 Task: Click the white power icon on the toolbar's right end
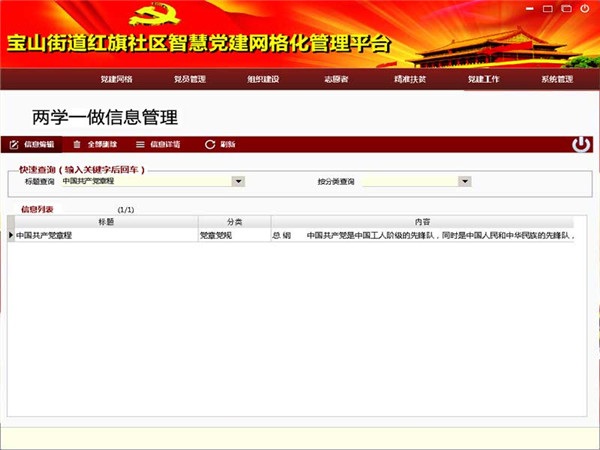(x=581, y=144)
